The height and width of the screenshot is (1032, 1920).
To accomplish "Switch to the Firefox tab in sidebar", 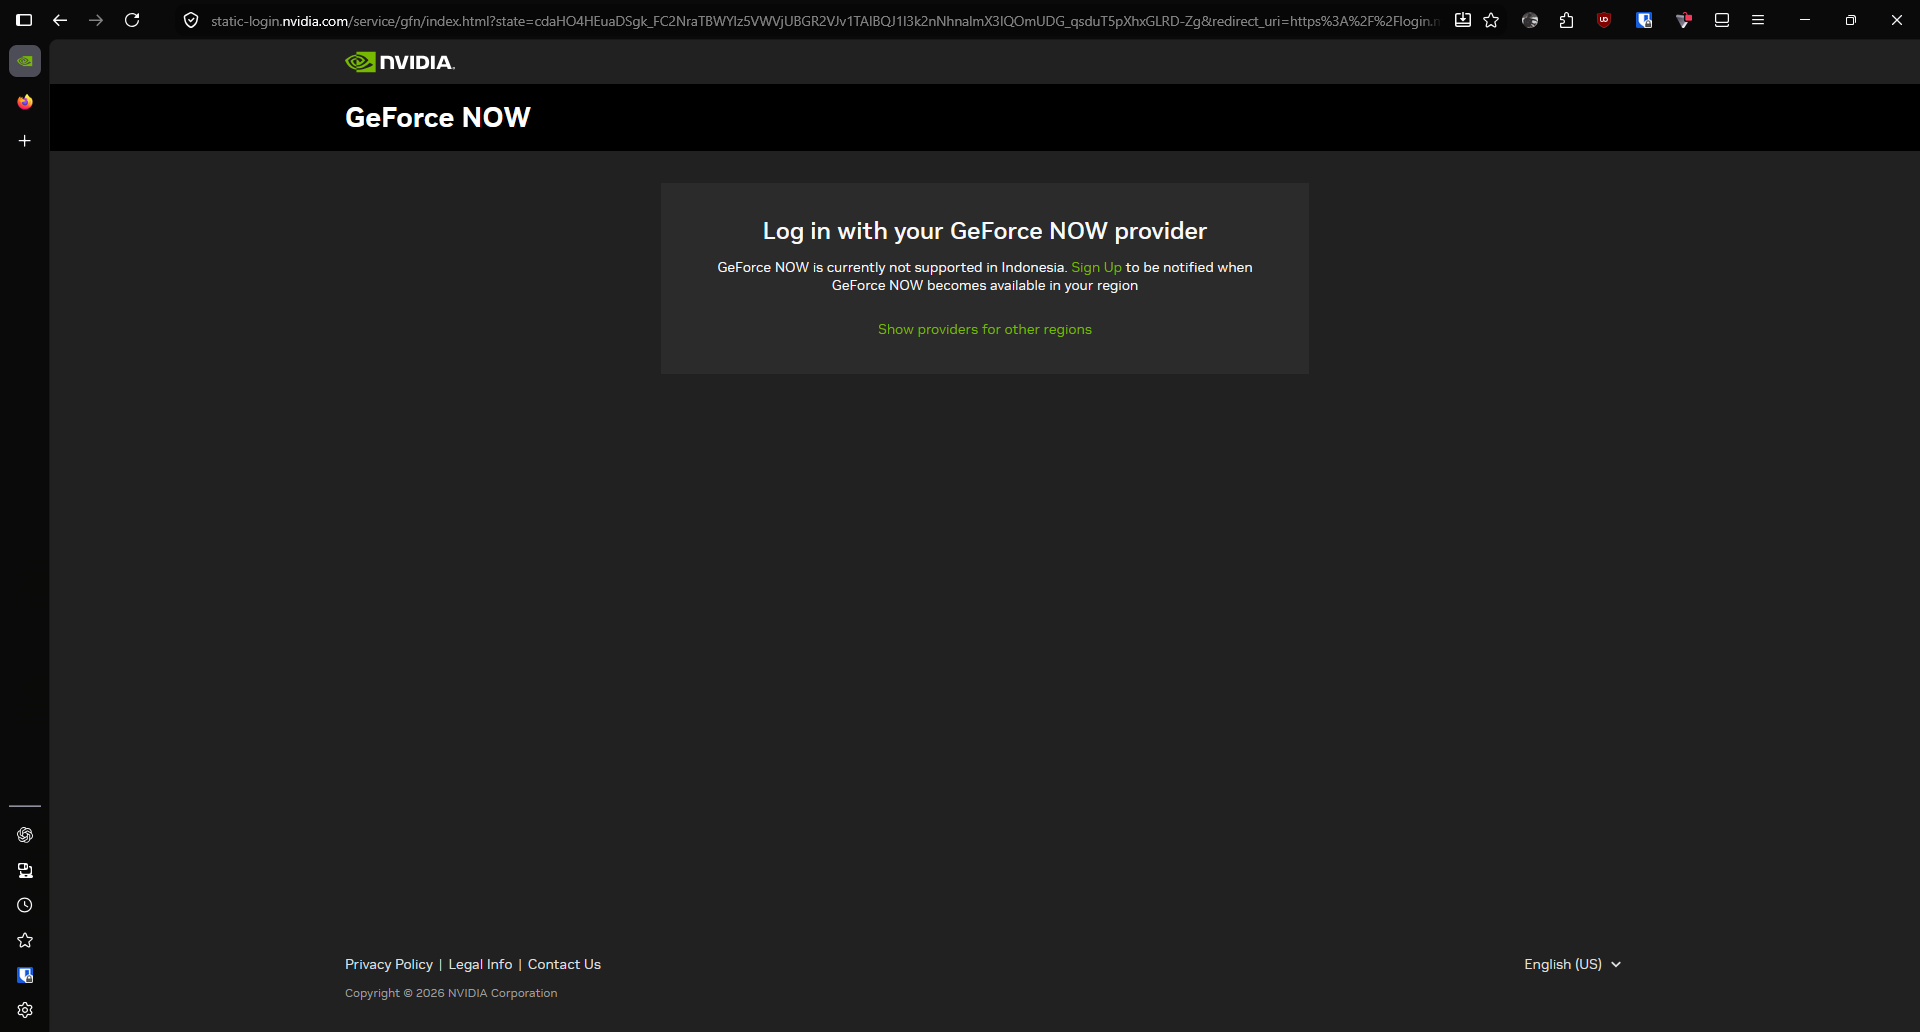I will coord(25,102).
